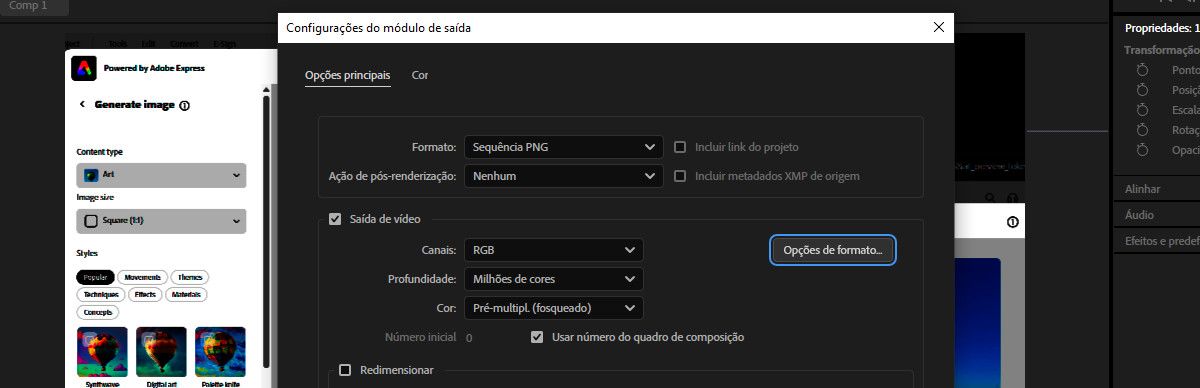Screen dimensions: 1200x388
Task: Expand the Efeitos e predefinições panel
Action: [x=1156, y=240]
